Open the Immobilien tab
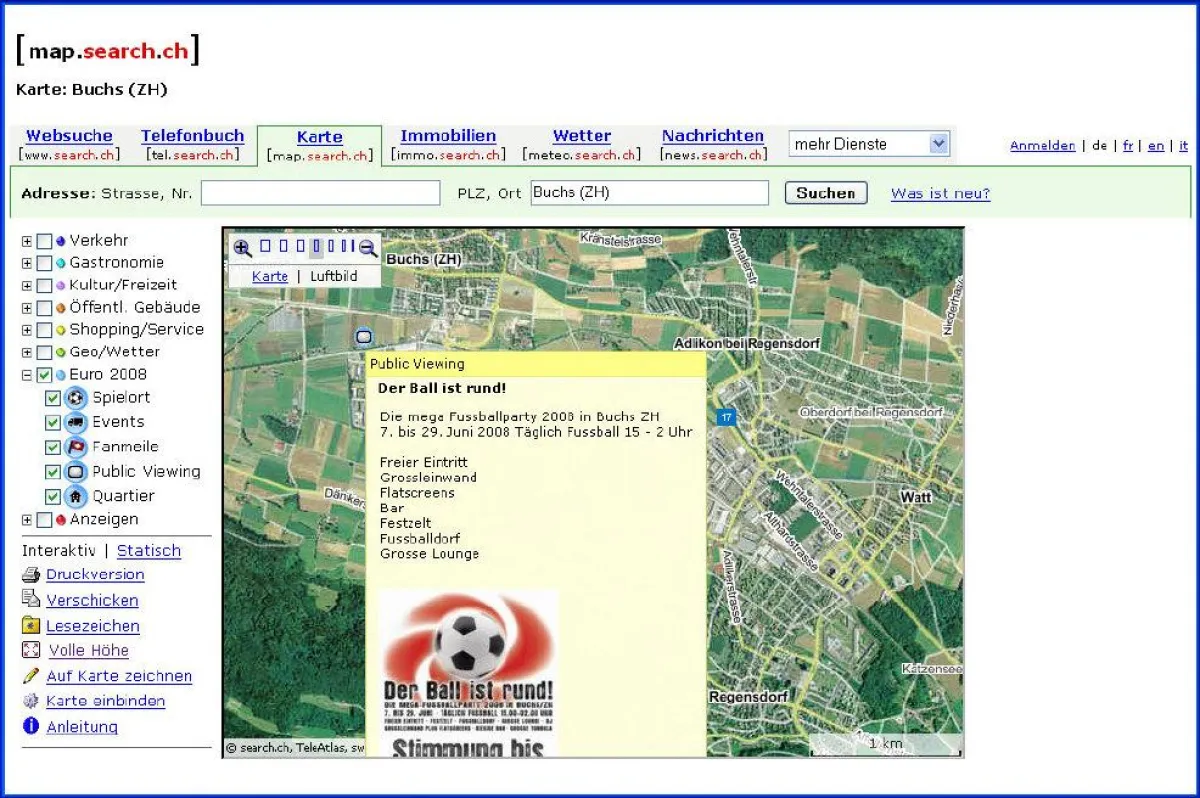 [x=448, y=135]
